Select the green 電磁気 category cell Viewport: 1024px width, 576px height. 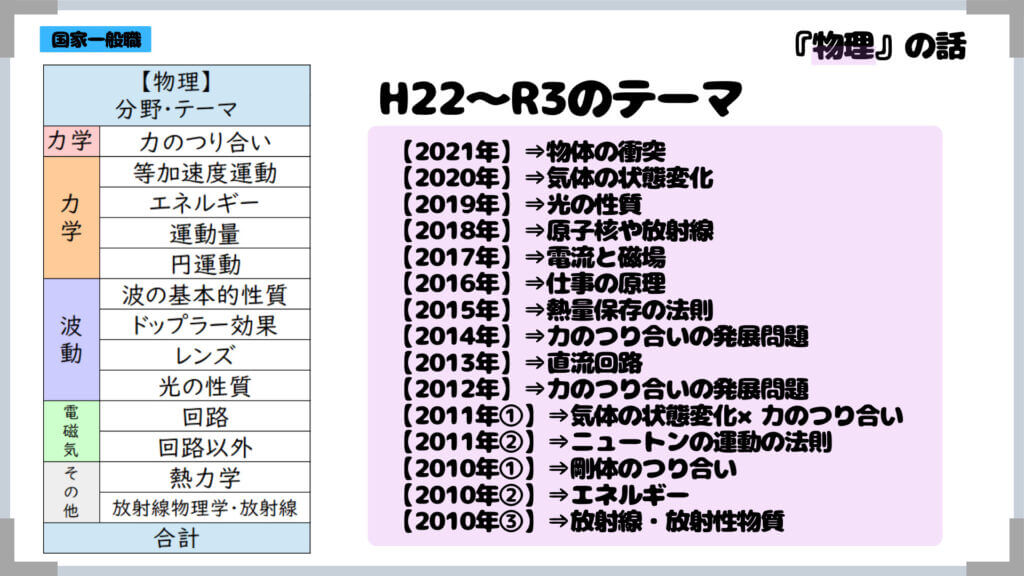pyautogui.click(x=72, y=431)
